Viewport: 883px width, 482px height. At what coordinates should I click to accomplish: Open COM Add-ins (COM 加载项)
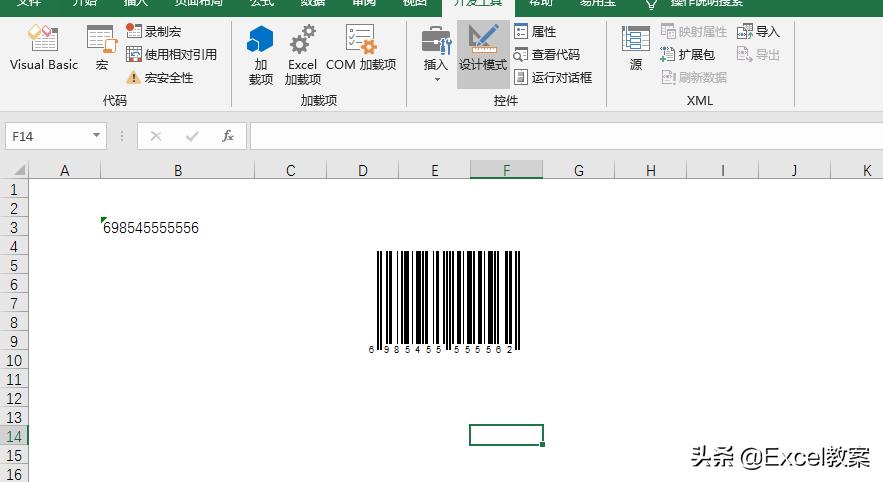tap(361, 48)
